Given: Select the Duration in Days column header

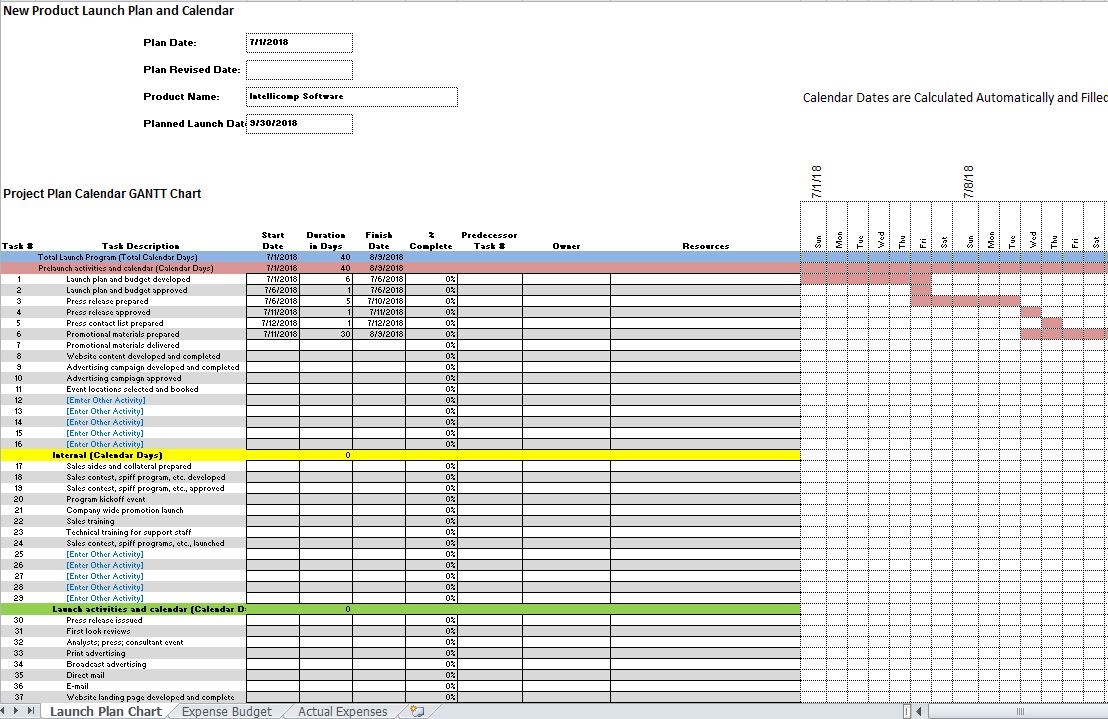Looking at the screenshot, I should click(x=326, y=240).
